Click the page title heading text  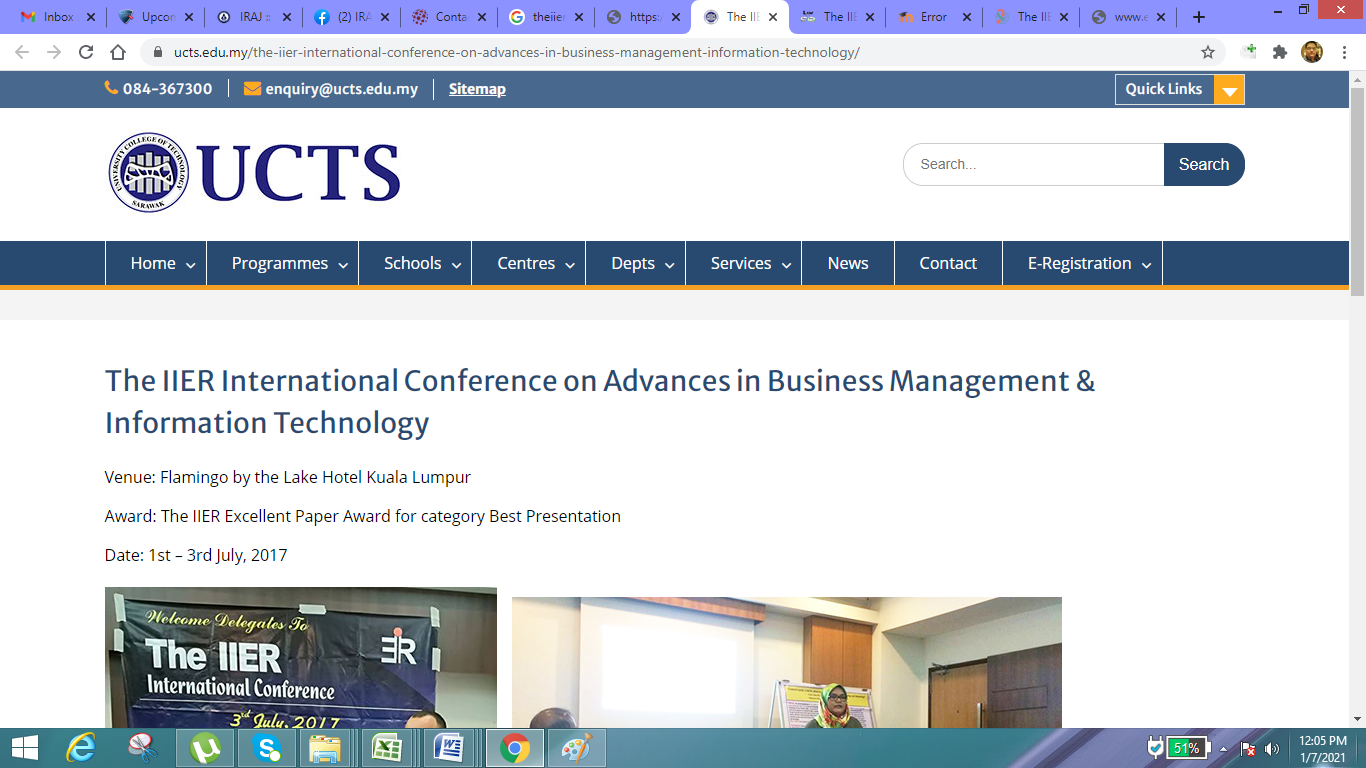600,402
